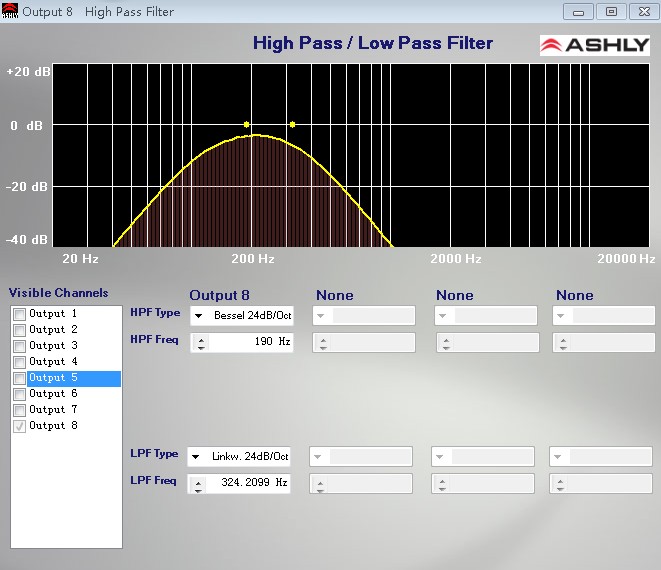The width and height of the screenshot is (661, 570).
Task: Open third column HPF Type dropdown
Action: coord(486,315)
